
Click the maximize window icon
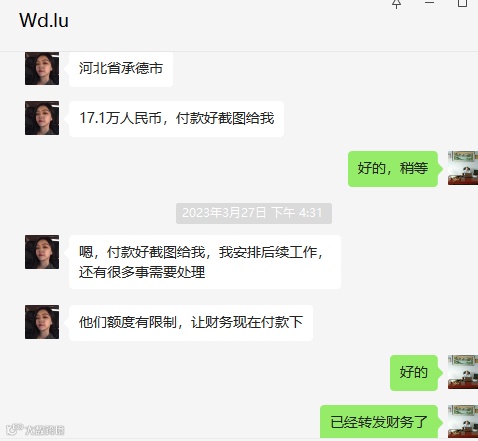pyautogui.click(x=462, y=3)
